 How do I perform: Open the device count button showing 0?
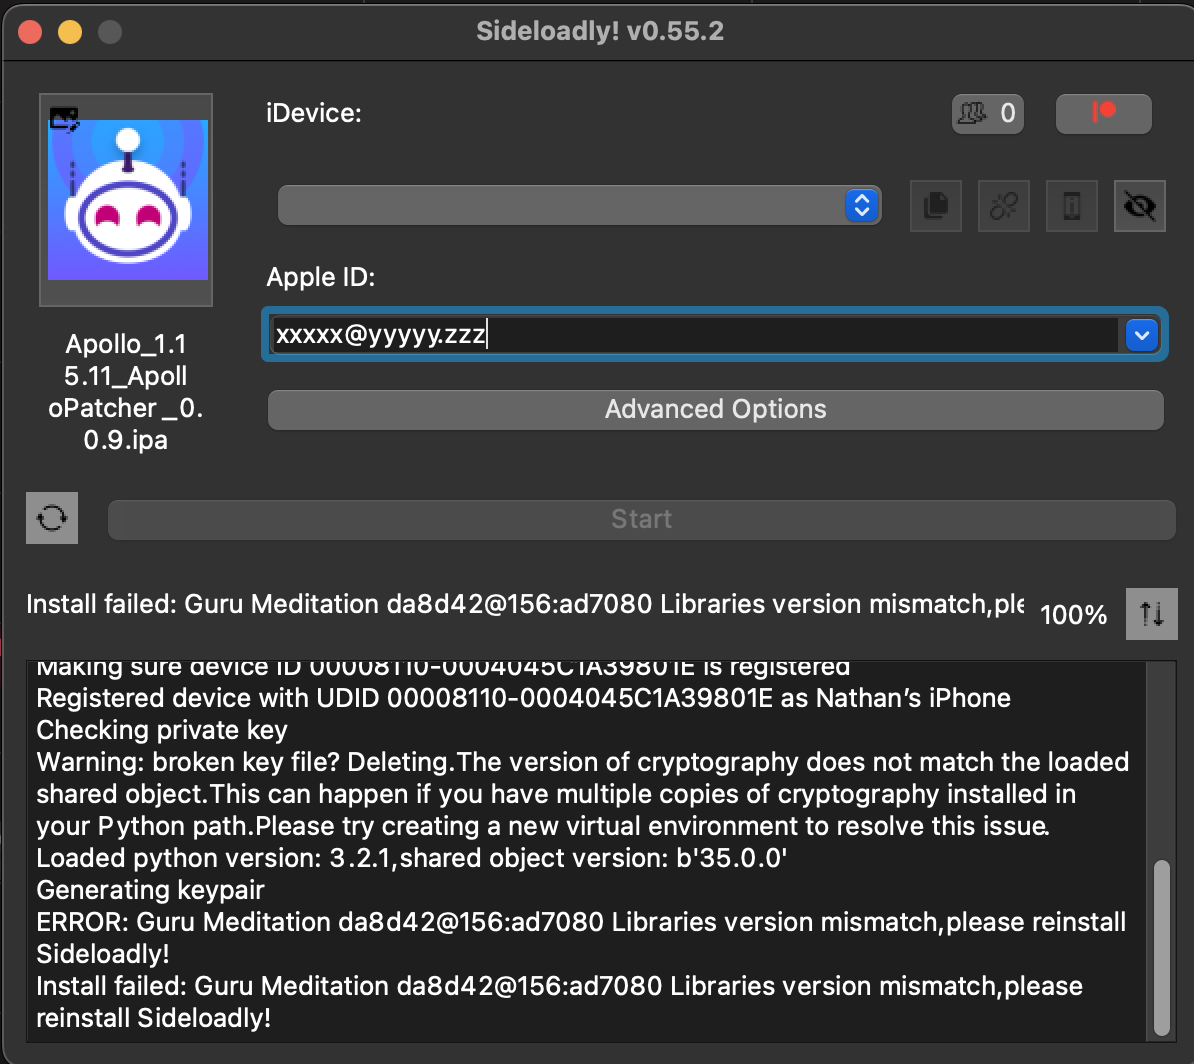[x=988, y=114]
